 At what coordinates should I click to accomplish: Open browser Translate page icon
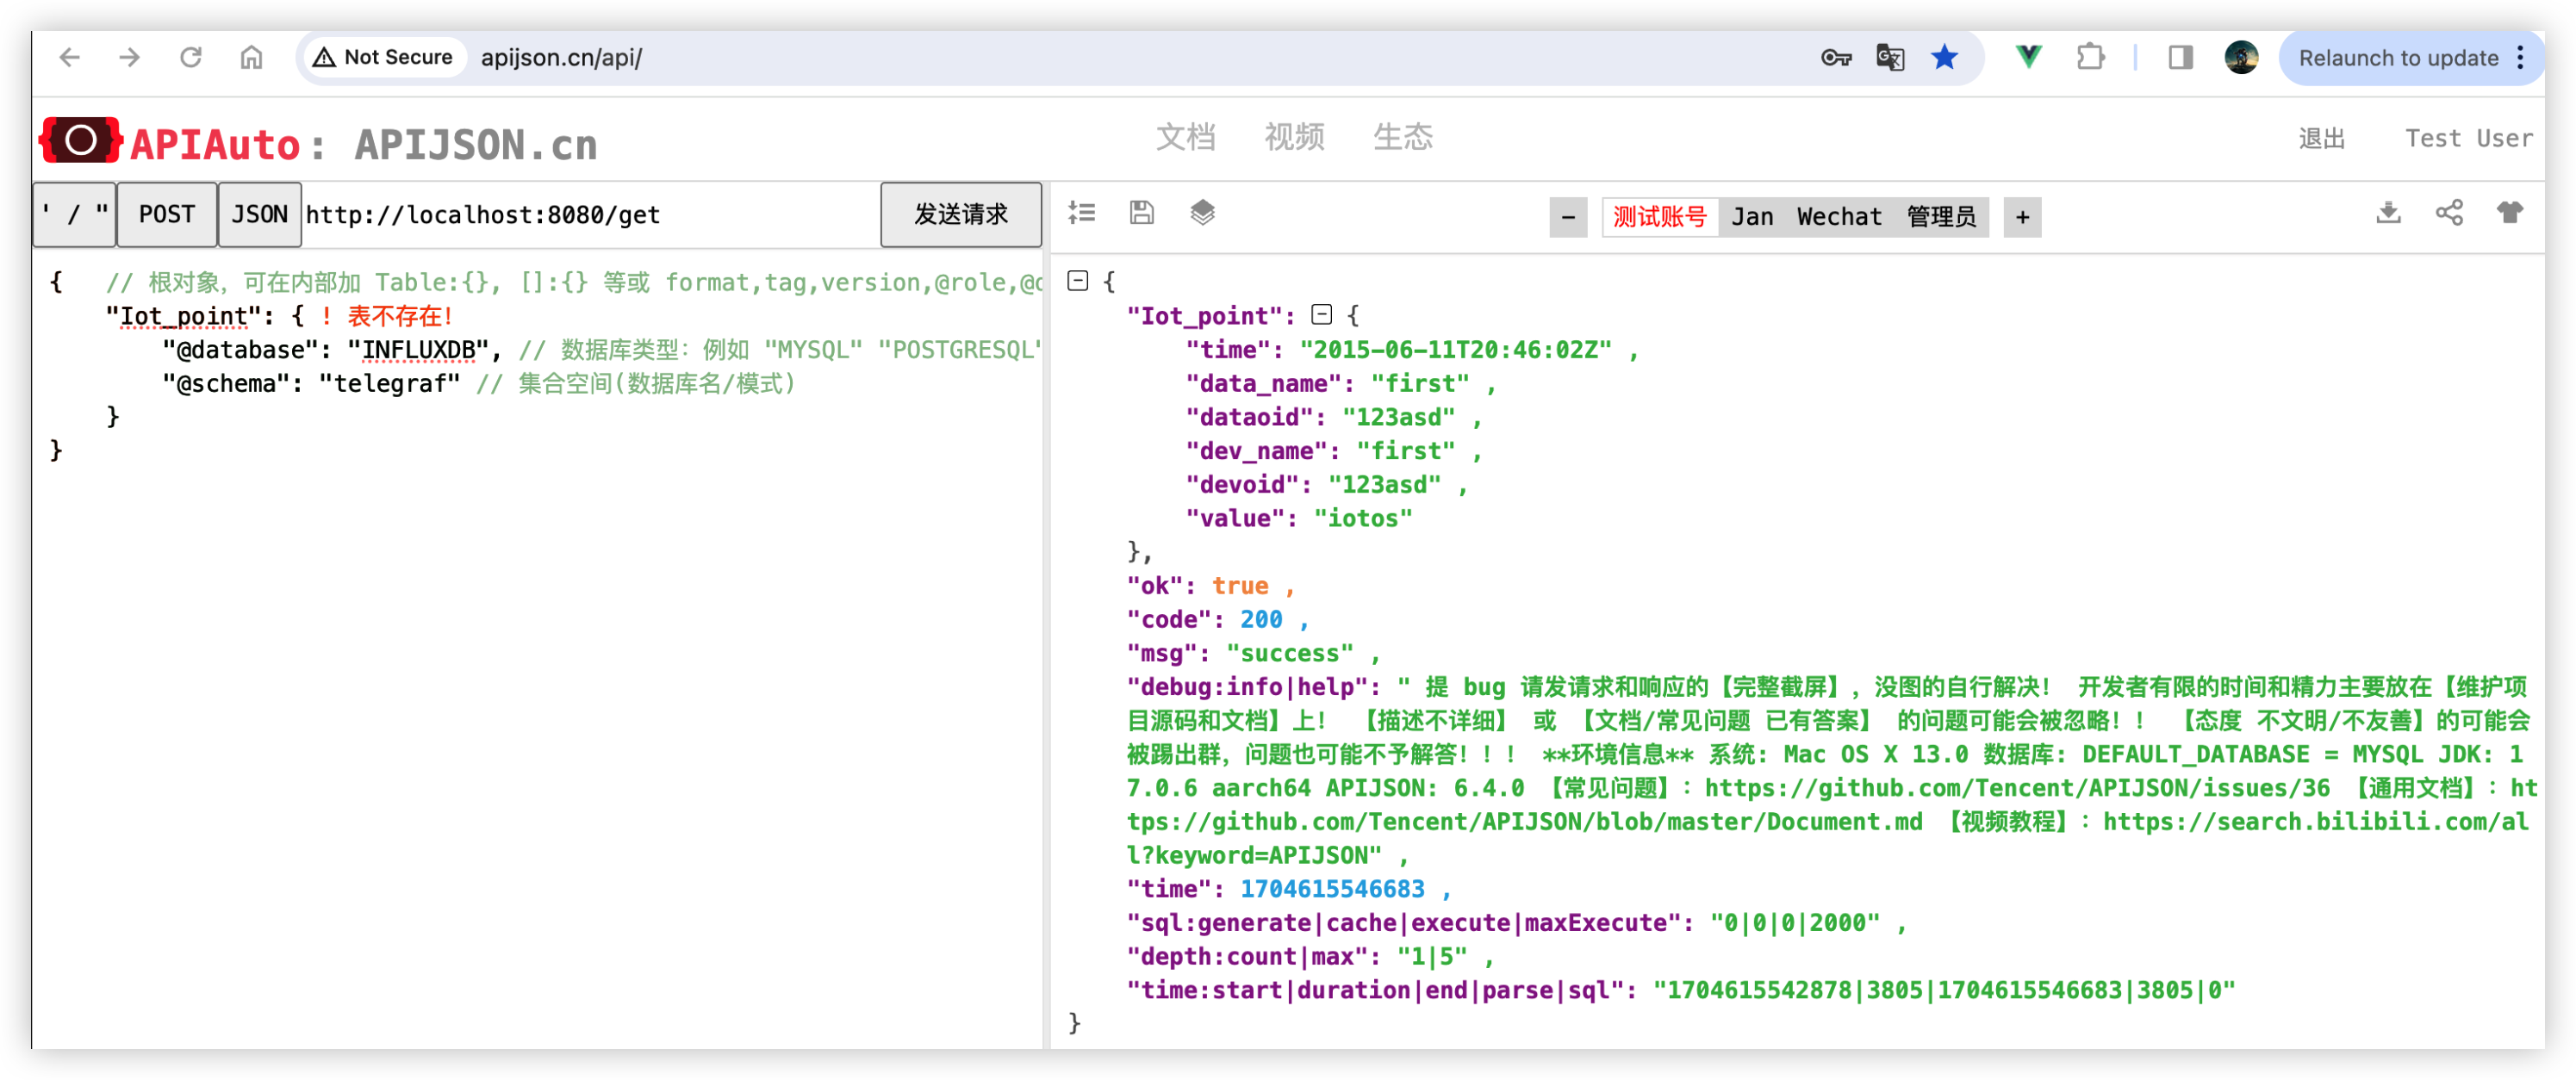pyautogui.click(x=1889, y=58)
